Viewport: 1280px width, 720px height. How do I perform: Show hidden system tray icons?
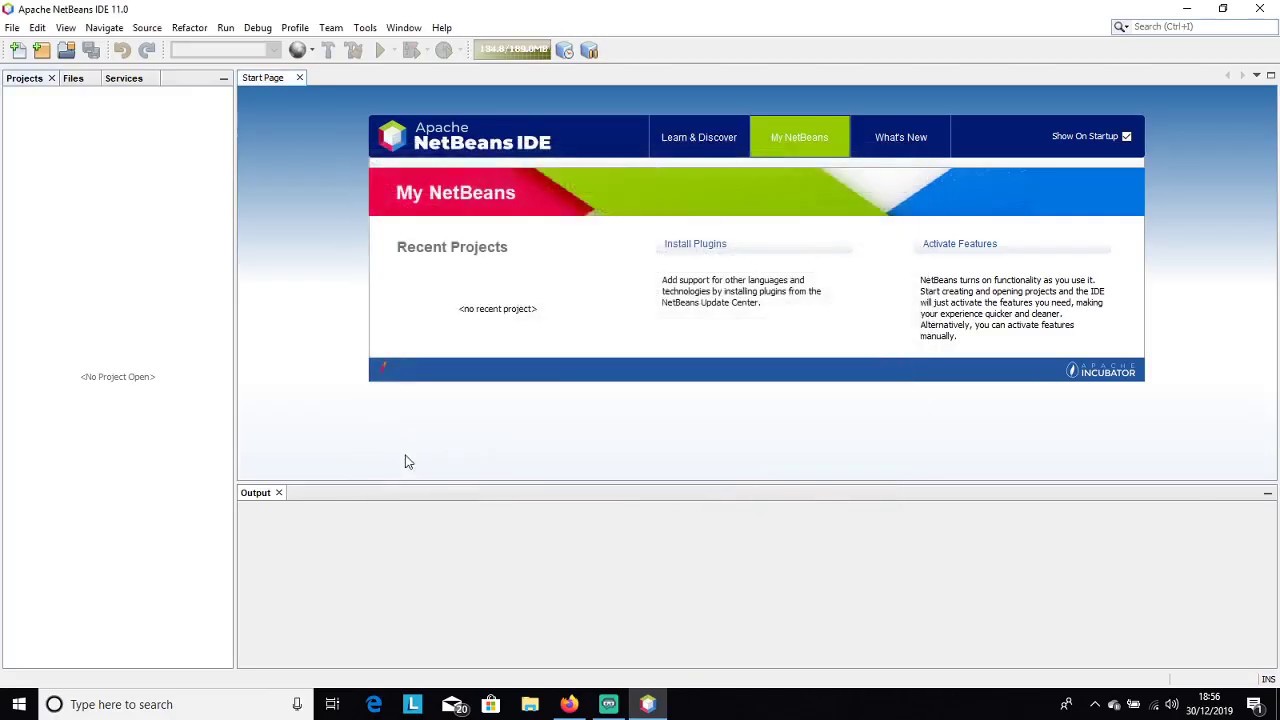[x=1094, y=704]
